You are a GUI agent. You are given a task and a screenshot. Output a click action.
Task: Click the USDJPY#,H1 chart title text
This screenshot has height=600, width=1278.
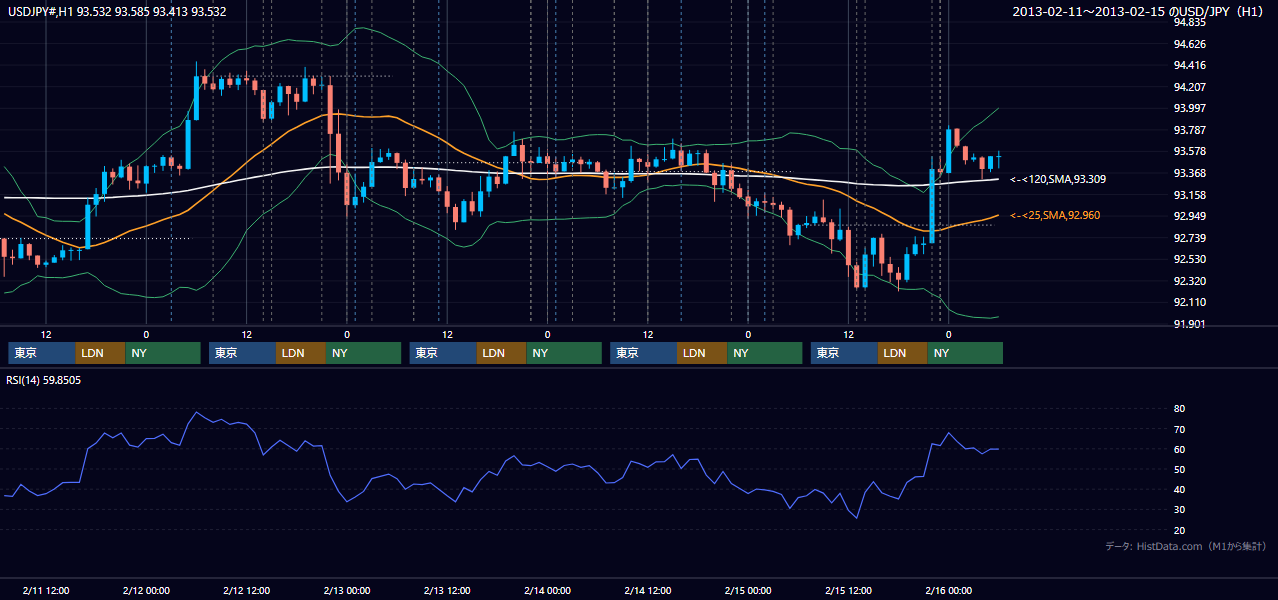pyautogui.click(x=117, y=12)
